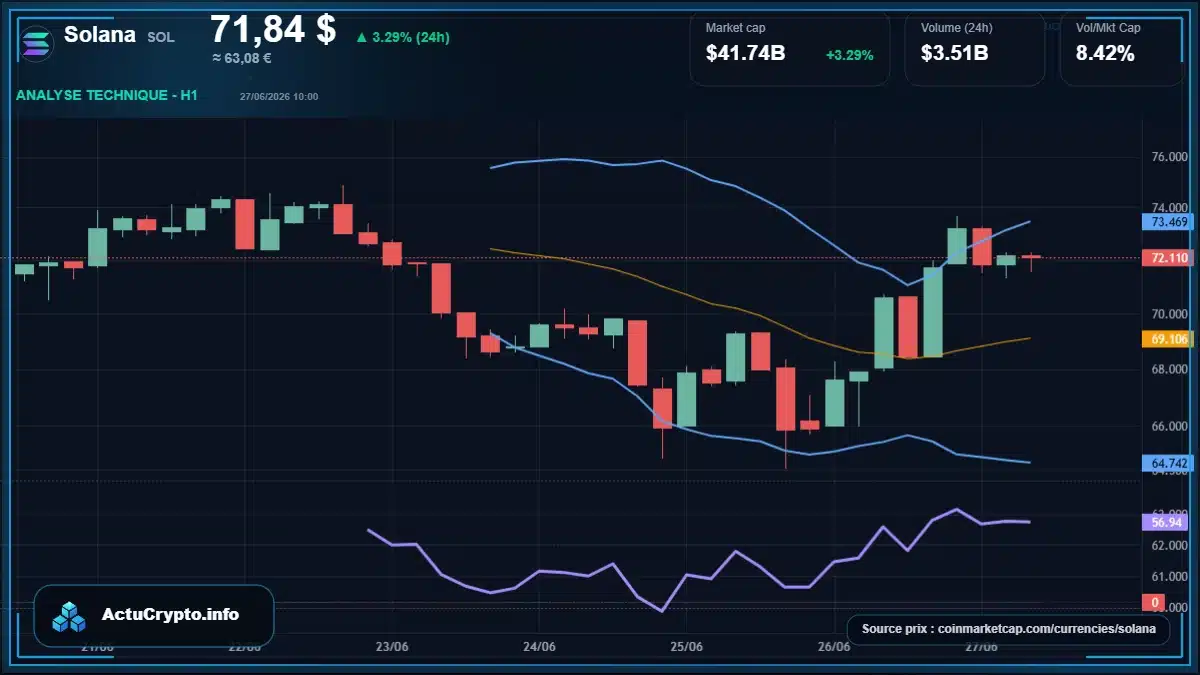This screenshot has width=1200, height=675.
Task: Click the 61.000 RSI axis label
Action: pyautogui.click(x=1169, y=577)
